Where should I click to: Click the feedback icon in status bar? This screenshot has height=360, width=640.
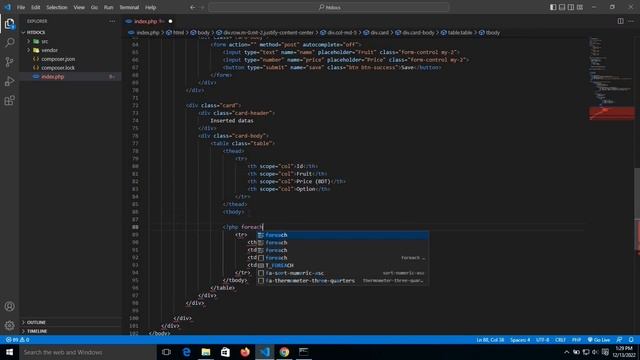[x=619, y=340]
